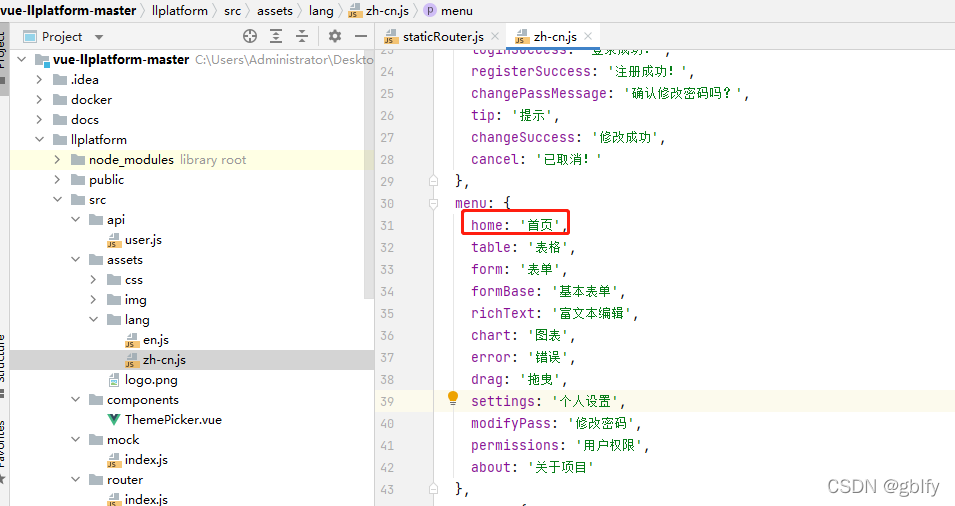Expand the docs folder arrow
Image resolution: width=955 pixels, height=506 pixels.
click(40, 119)
